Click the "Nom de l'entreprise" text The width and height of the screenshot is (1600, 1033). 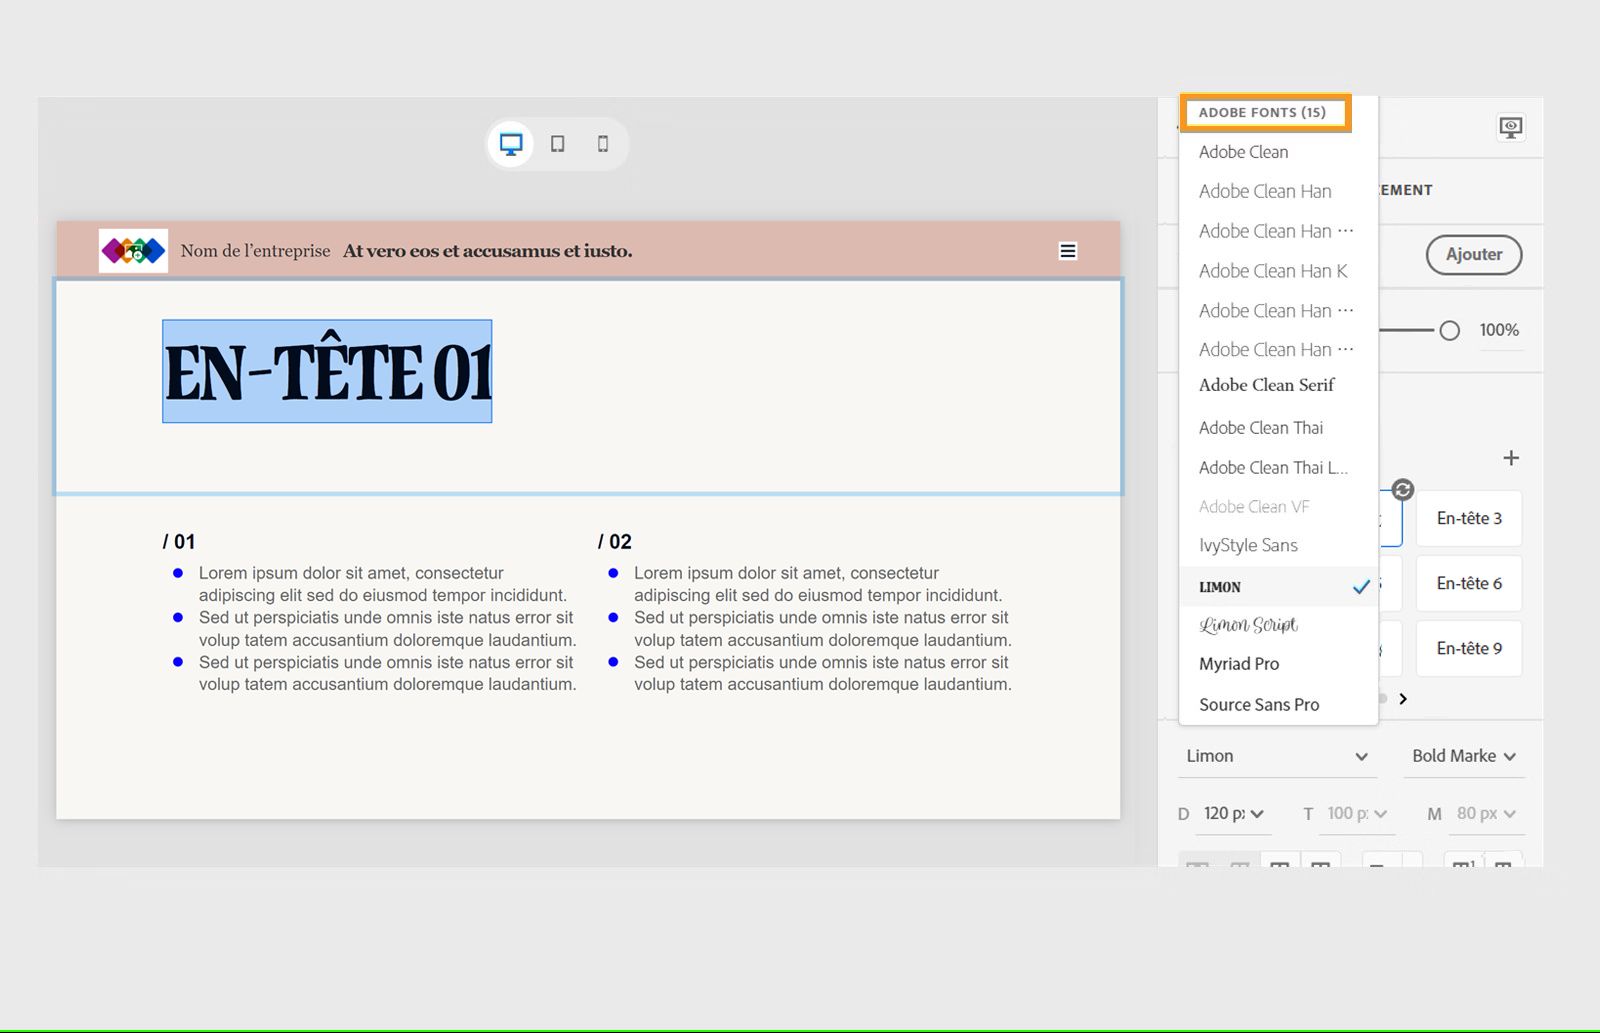click(255, 251)
